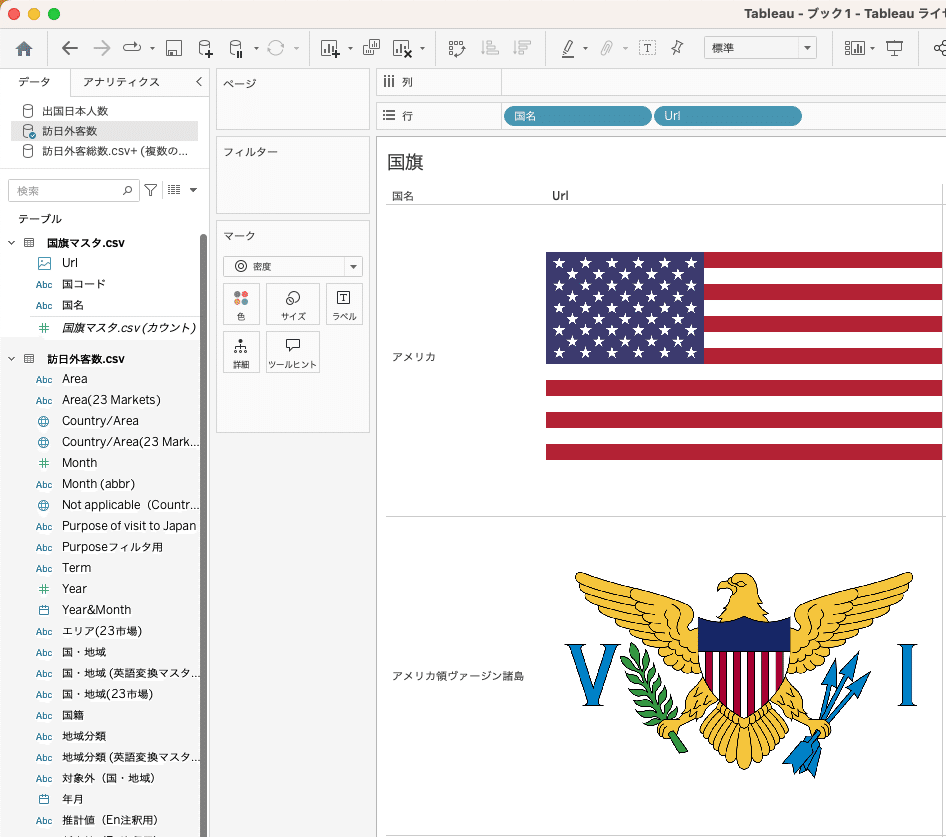Open highlight dropdown arrow
The width and height of the screenshot is (946, 837).
tap(585, 48)
